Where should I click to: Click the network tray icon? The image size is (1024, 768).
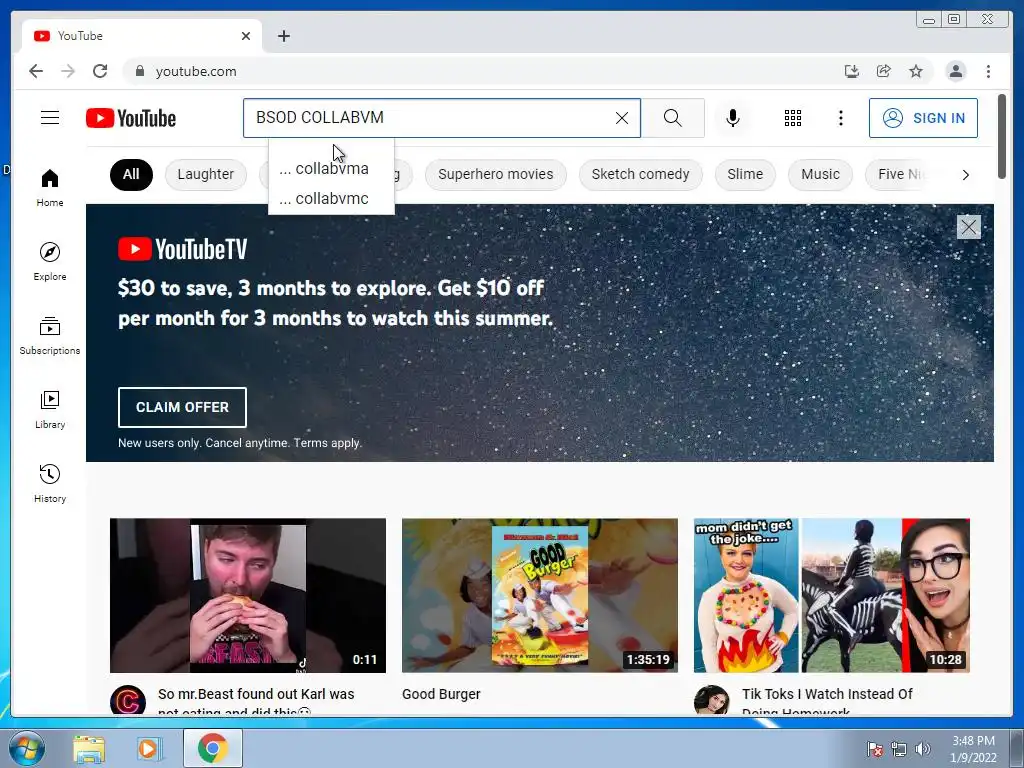899,749
